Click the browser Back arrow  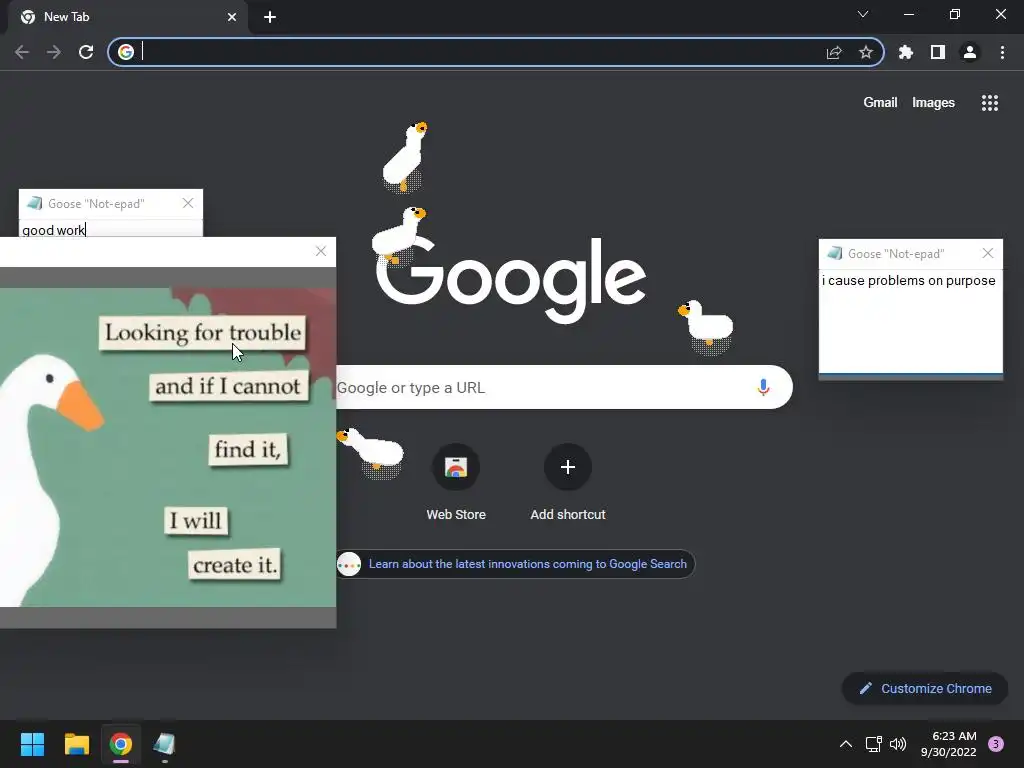pyautogui.click(x=22, y=52)
